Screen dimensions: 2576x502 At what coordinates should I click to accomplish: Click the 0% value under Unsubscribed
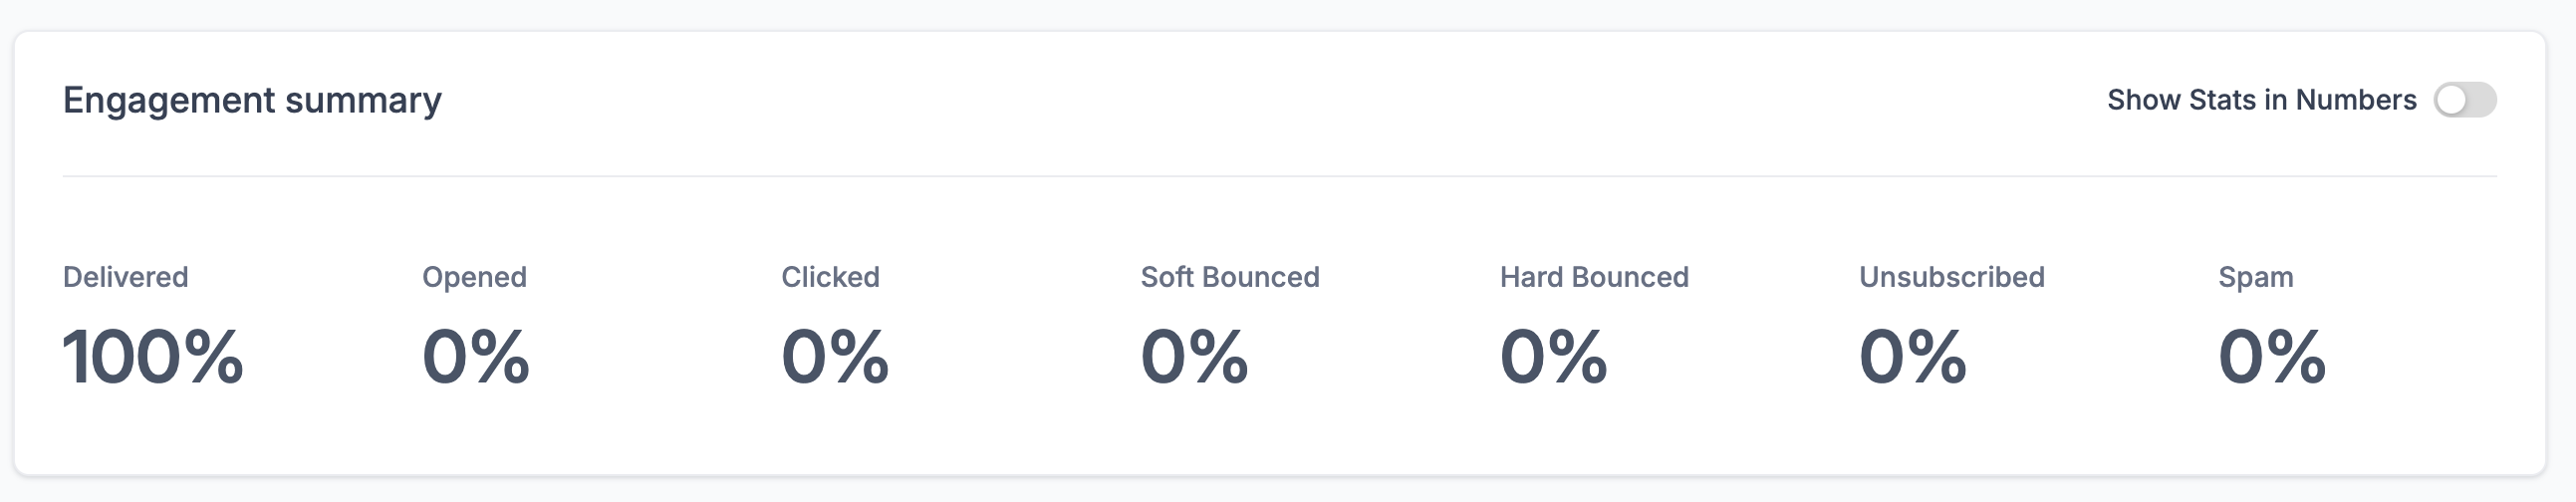pyautogui.click(x=1912, y=357)
